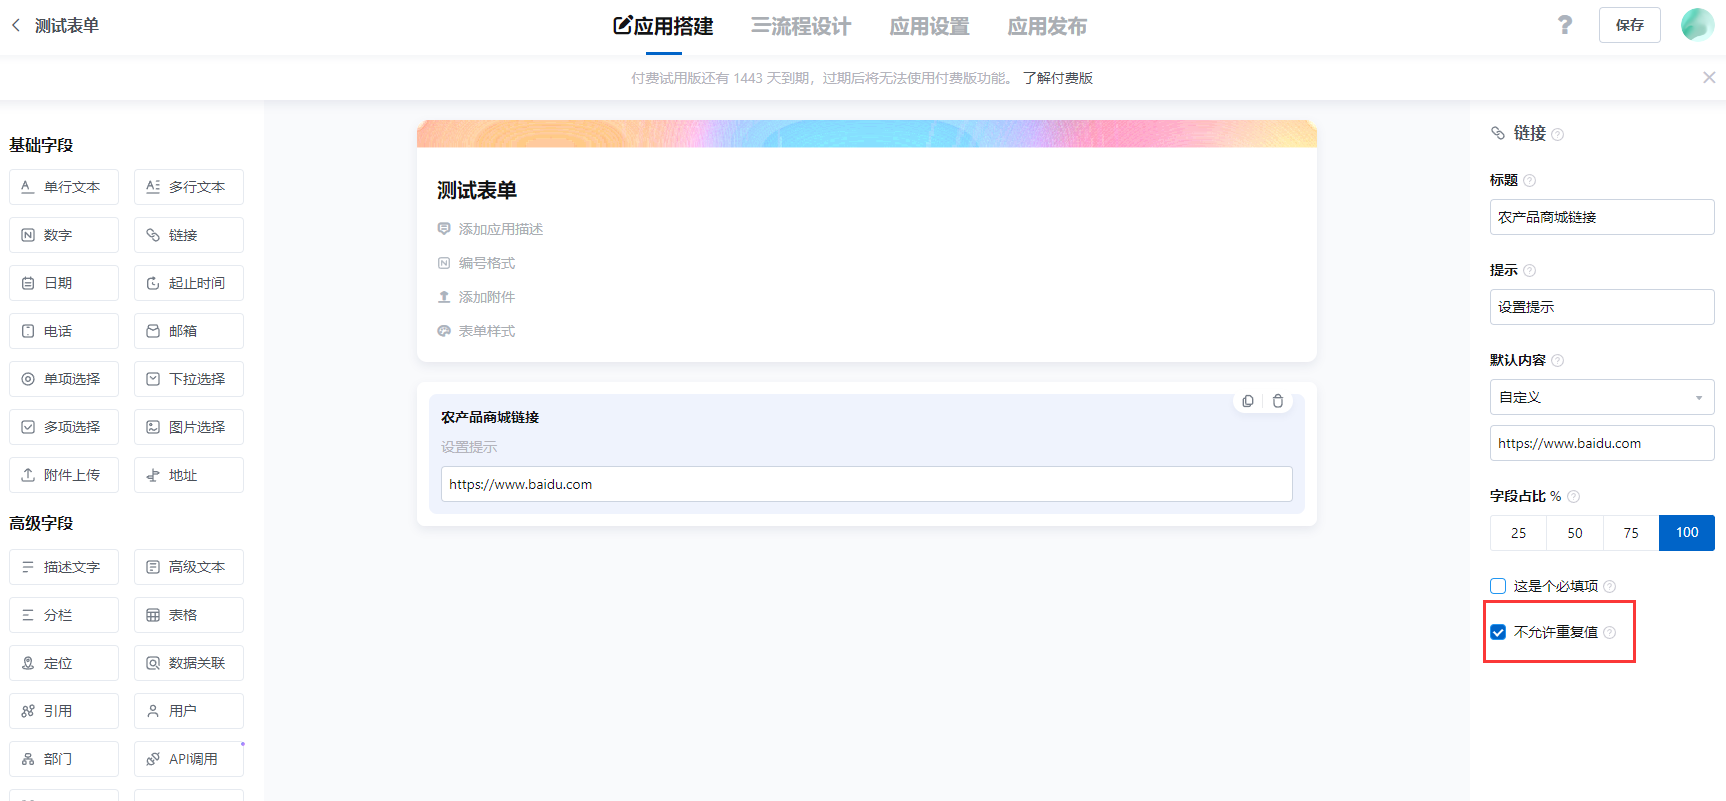Add a 分栏 layout field
The image size is (1726, 801).
(x=64, y=615)
